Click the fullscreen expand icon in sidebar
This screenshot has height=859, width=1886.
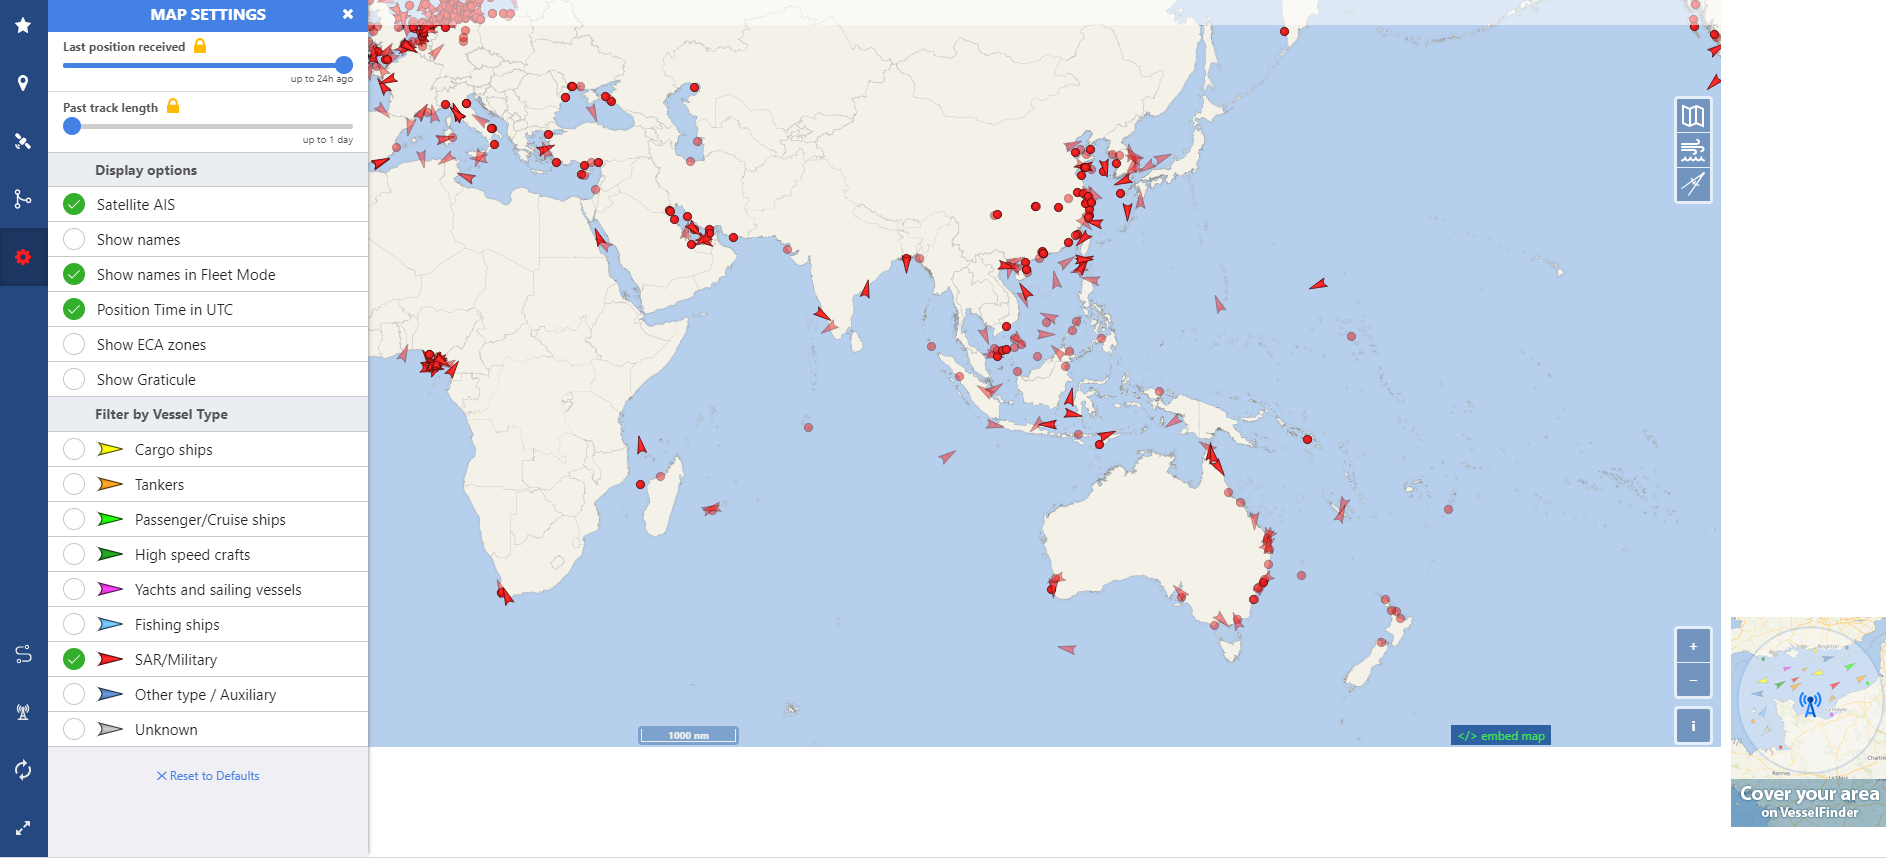23,828
